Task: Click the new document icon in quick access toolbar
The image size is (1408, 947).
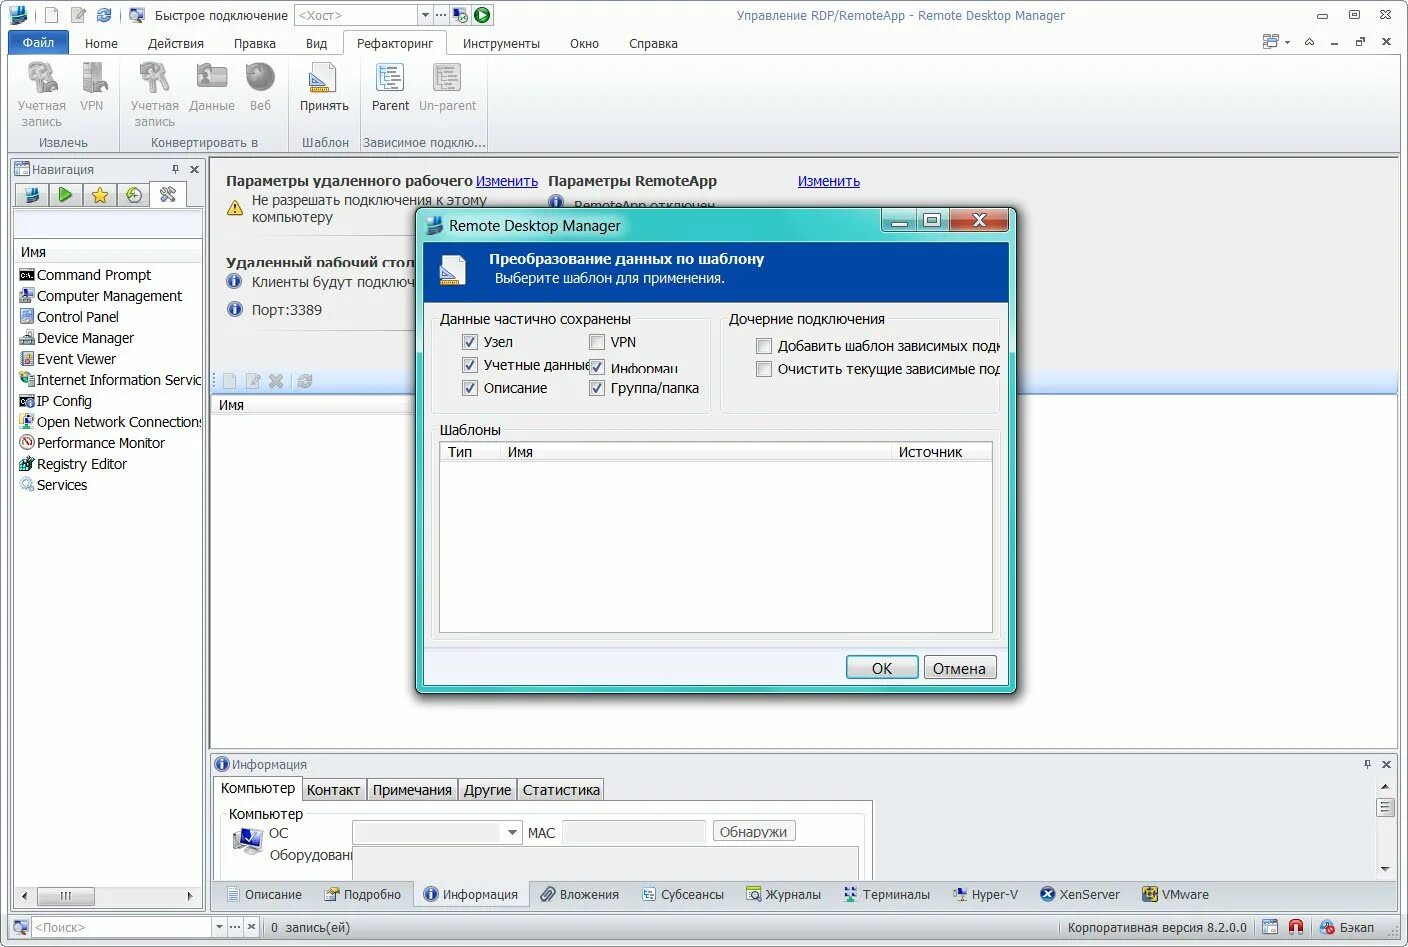Action: point(51,15)
